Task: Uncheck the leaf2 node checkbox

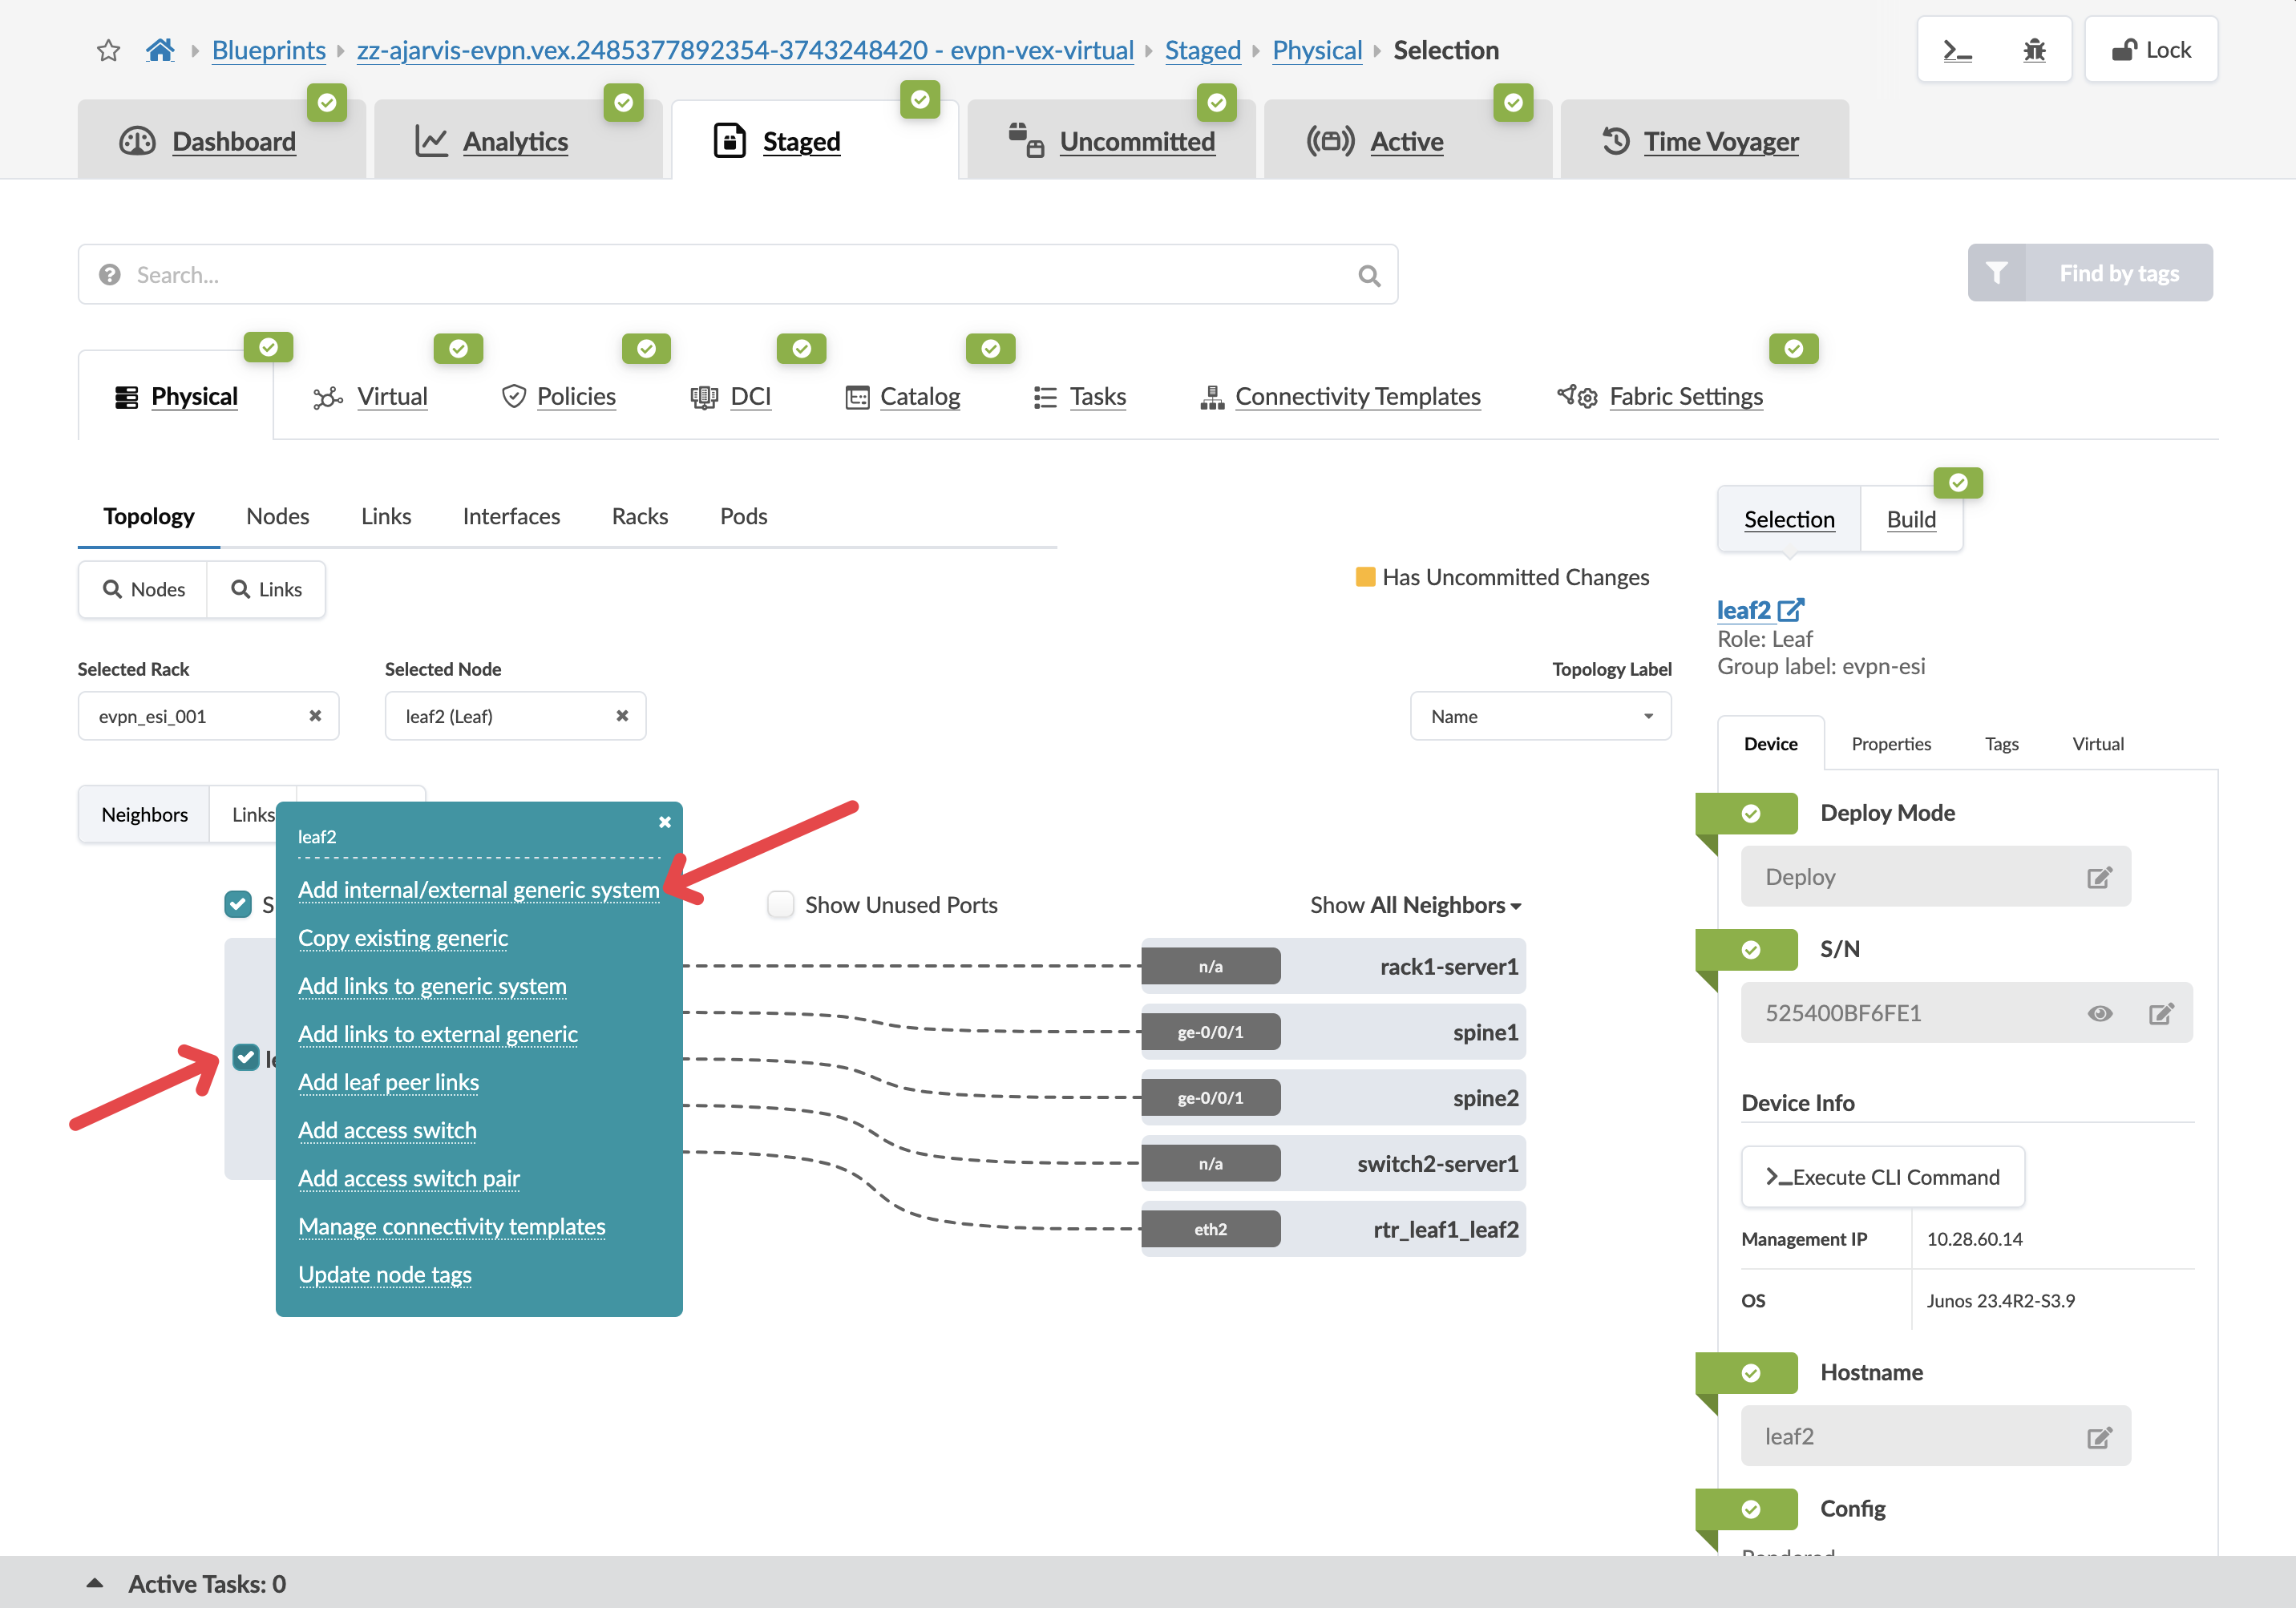Action: pyautogui.click(x=245, y=1057)
